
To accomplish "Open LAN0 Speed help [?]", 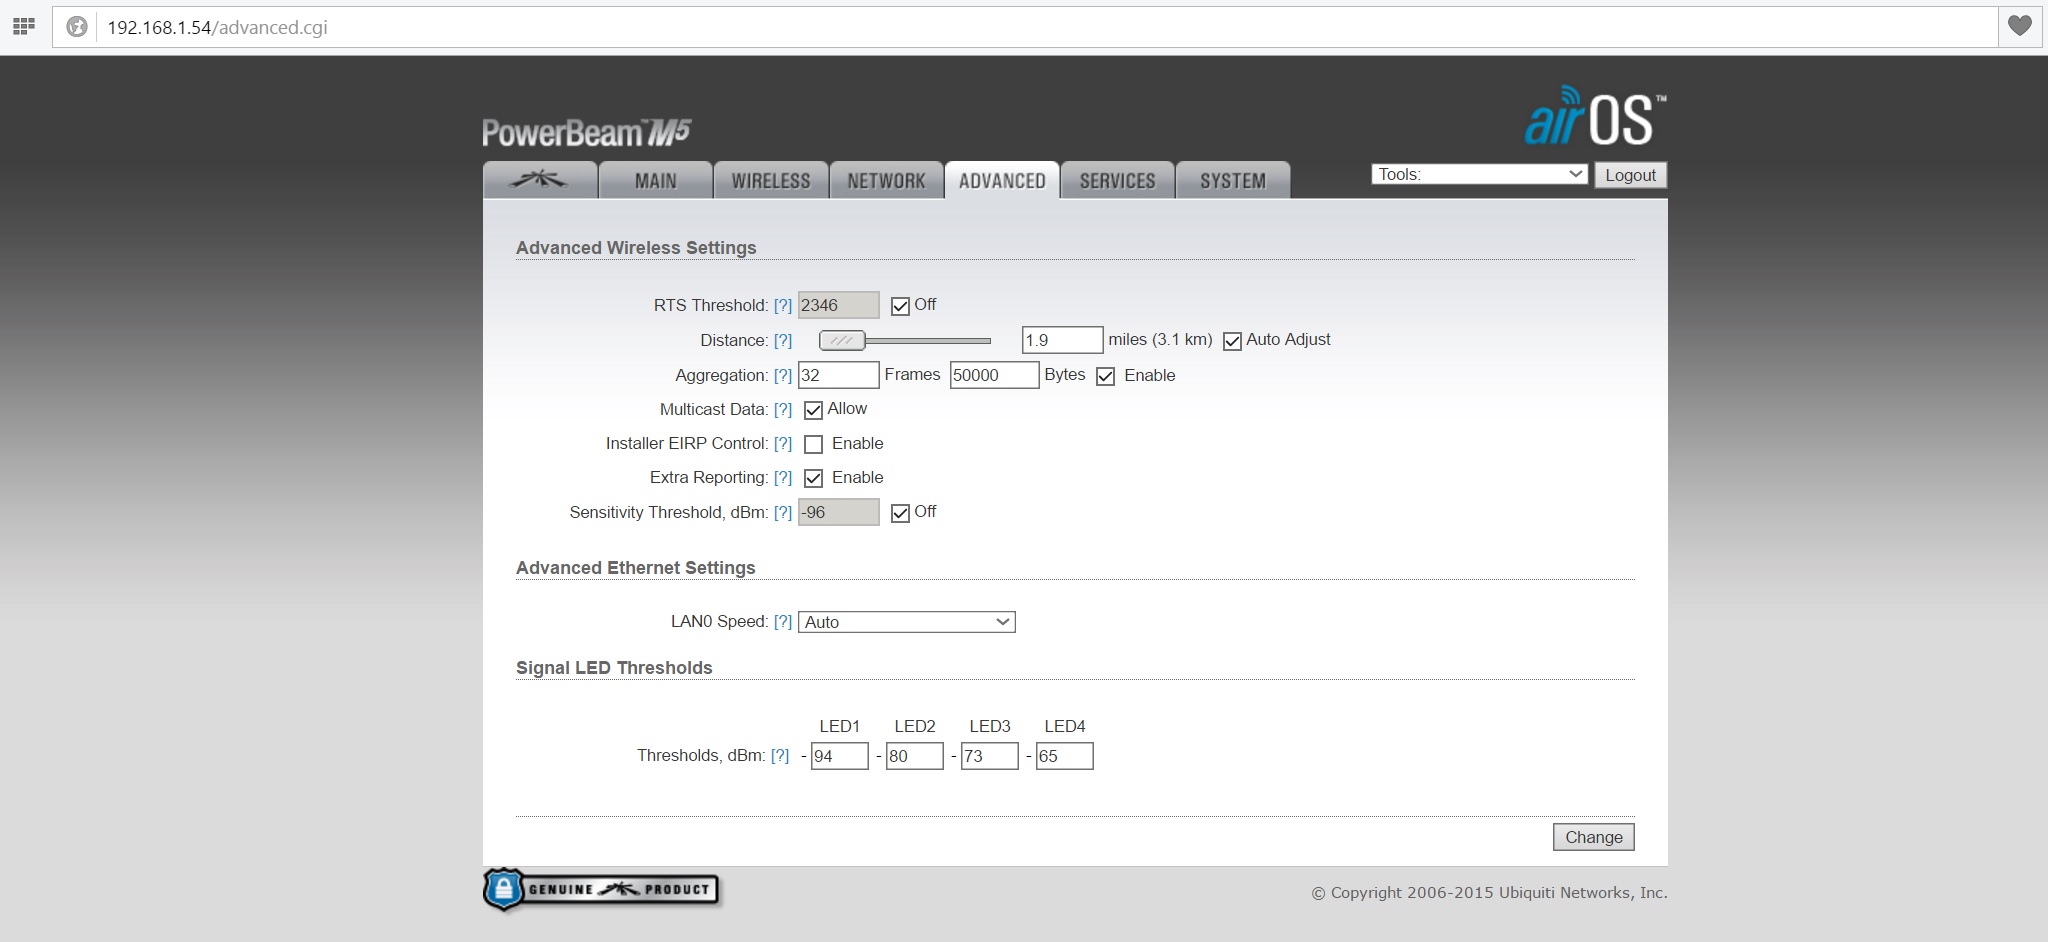I will (783, 622).
